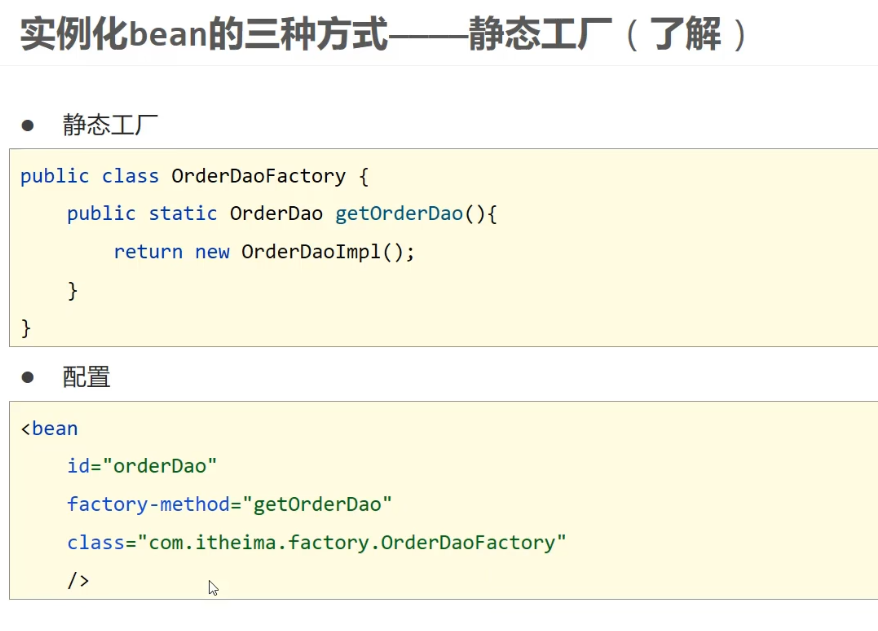Click the return keyword in Java code
Viewport: 878px width, 631px height.
pyautogui.click(x=148, y=252)
